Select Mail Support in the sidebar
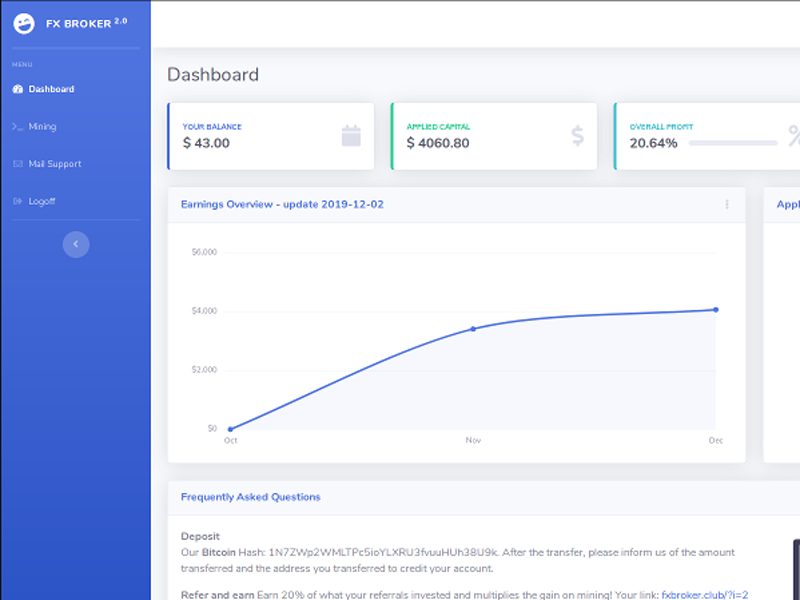Viewport: 800px width, 600px height. click(x=55, y=164)
